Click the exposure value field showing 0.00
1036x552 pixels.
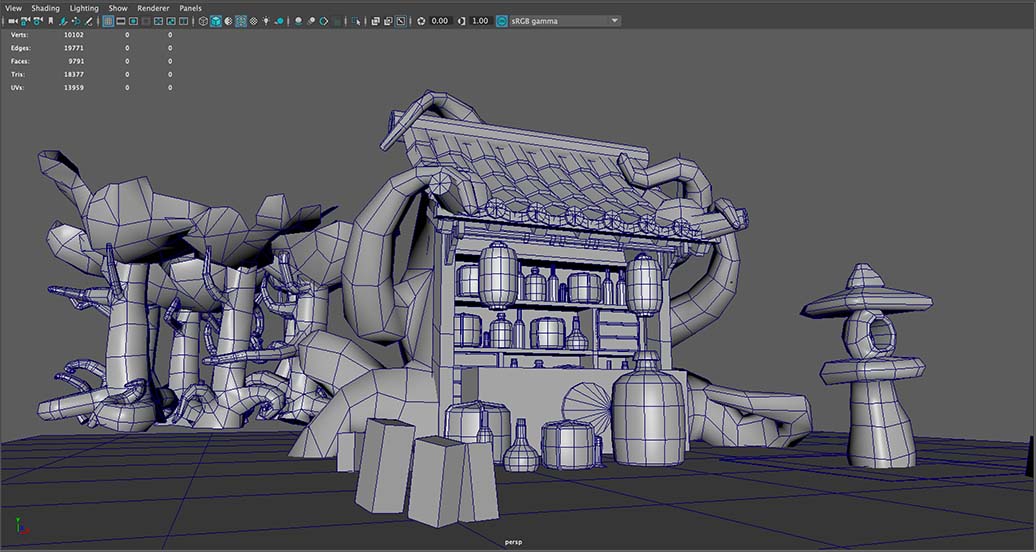[x=440, y=21]
